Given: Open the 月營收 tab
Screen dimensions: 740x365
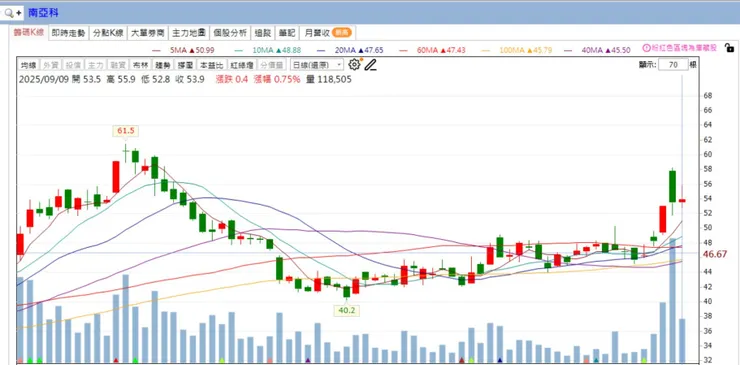Looking at the screenshot, I should (x=328, y=33).
